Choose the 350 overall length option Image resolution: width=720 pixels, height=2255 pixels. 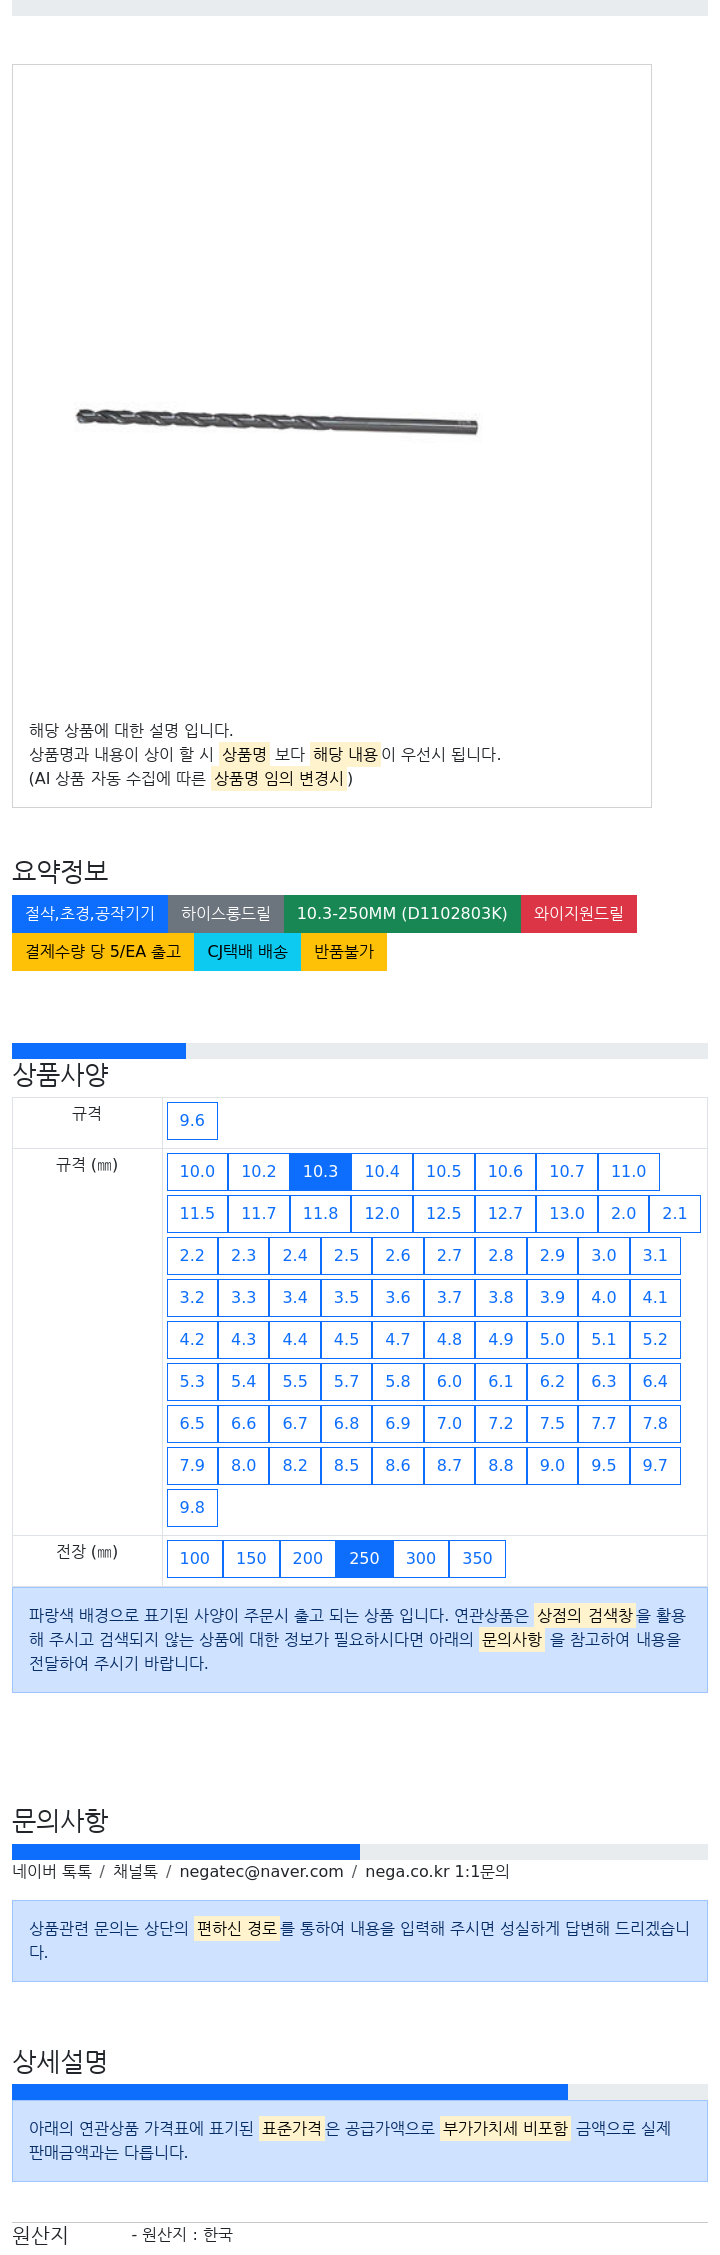pyautogui.click(x=477, y=1558)
